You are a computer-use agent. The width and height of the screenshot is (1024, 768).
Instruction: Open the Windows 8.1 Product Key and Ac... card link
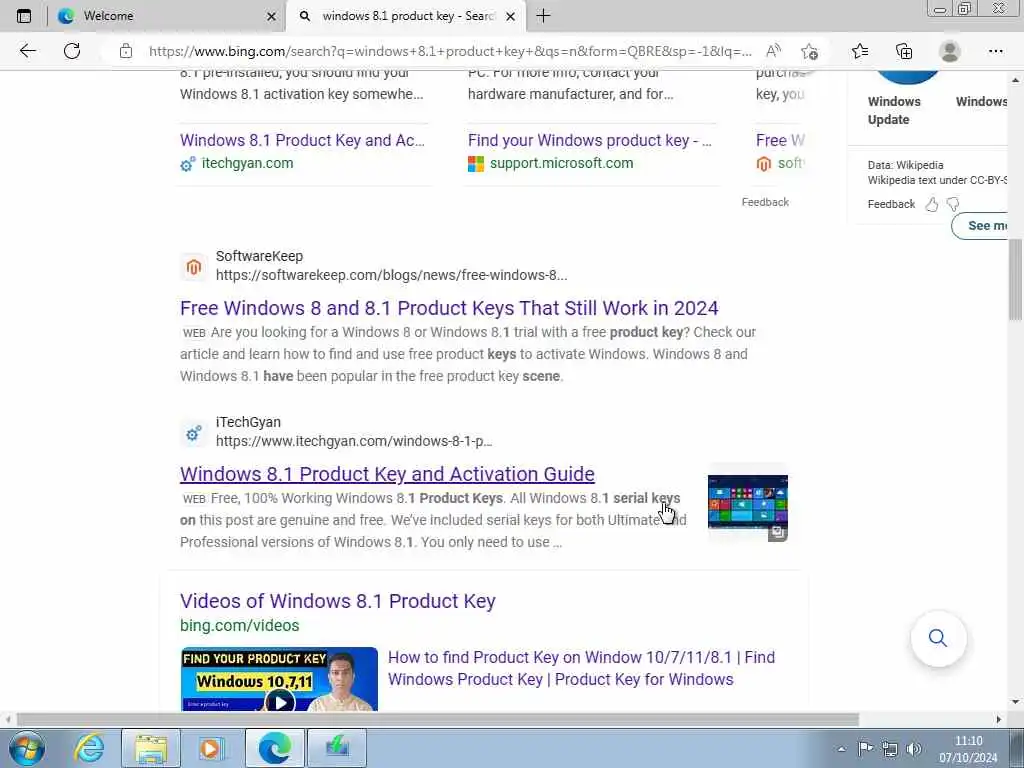coord(302,140)
